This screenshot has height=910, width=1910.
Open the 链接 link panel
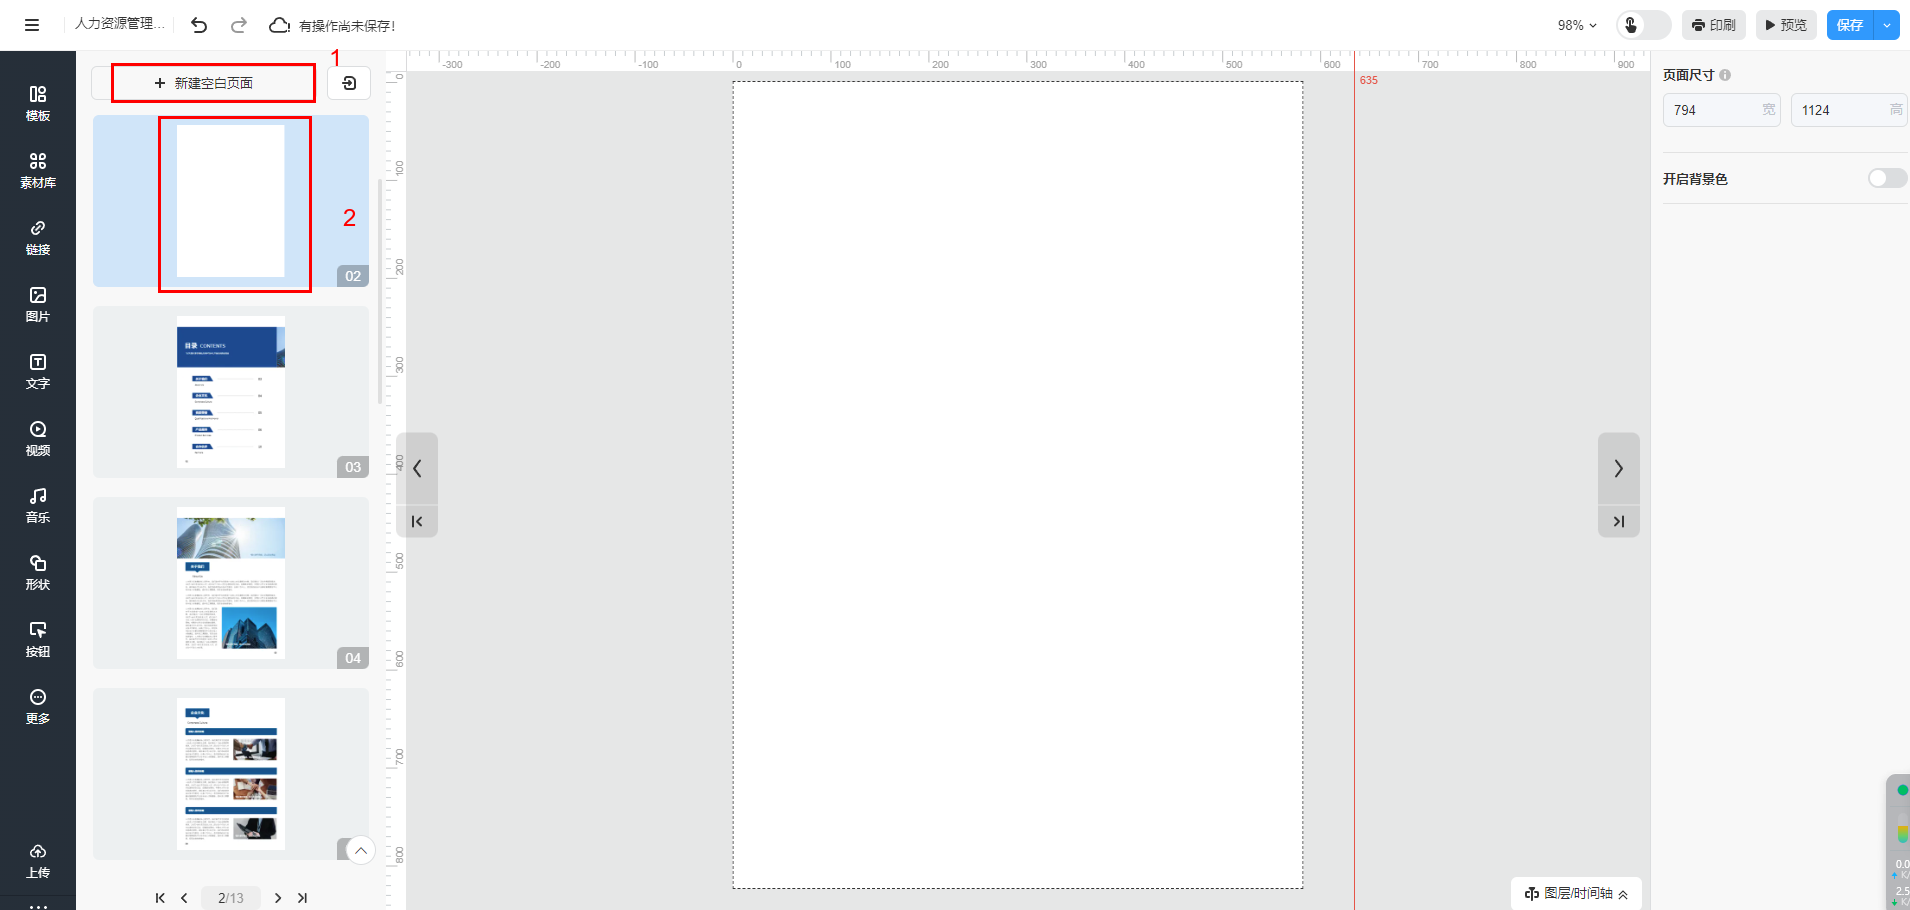(x=38, y=237)
